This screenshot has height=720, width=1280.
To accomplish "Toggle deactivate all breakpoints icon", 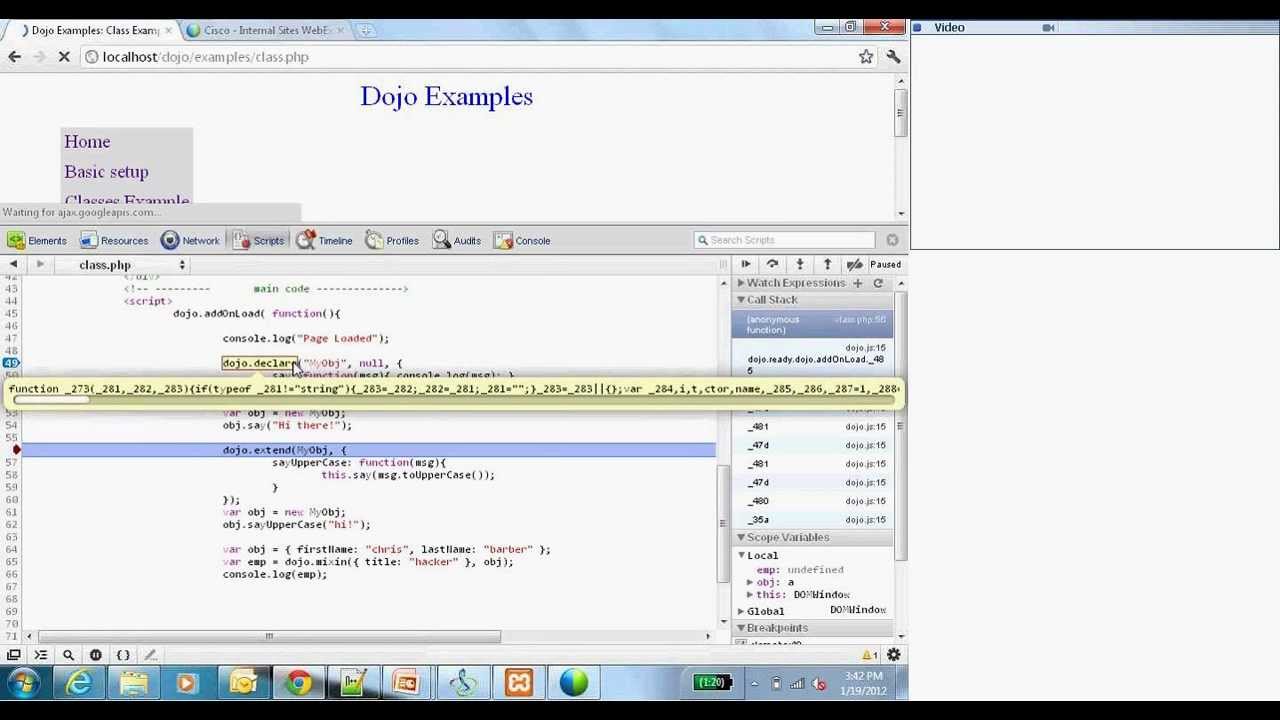I will [854, 265].
